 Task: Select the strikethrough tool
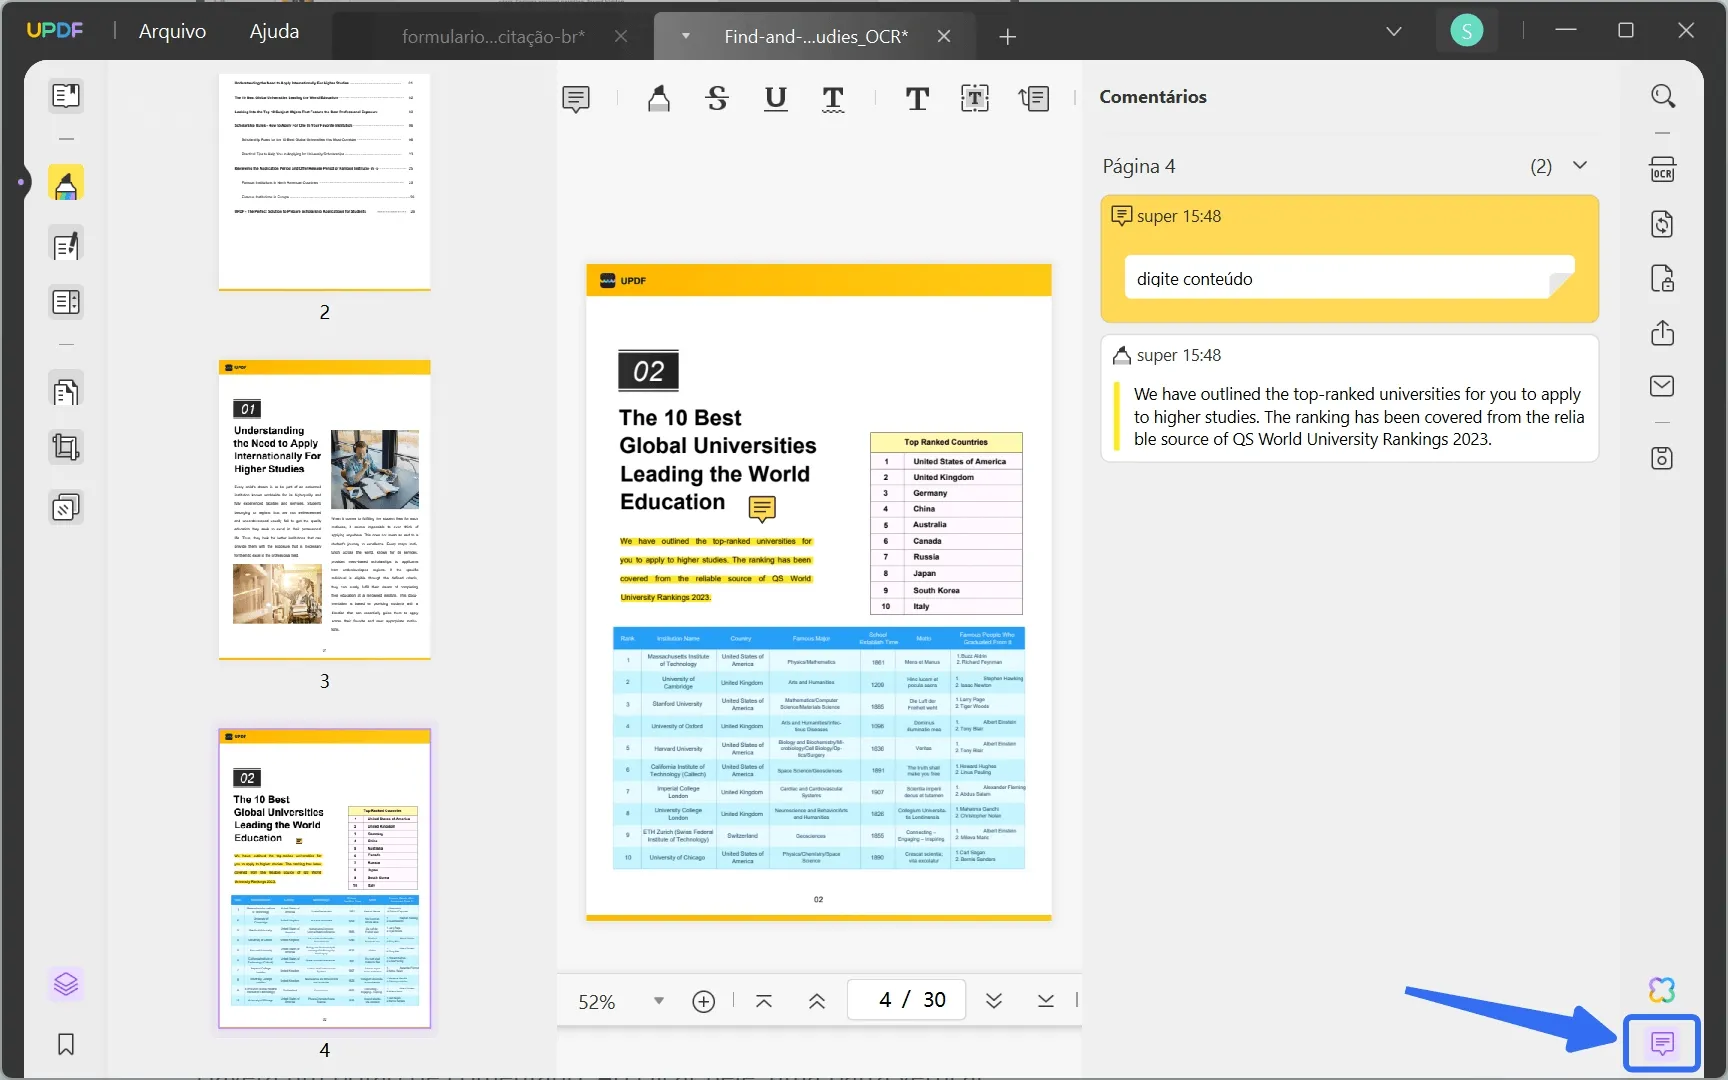point(717,98)
